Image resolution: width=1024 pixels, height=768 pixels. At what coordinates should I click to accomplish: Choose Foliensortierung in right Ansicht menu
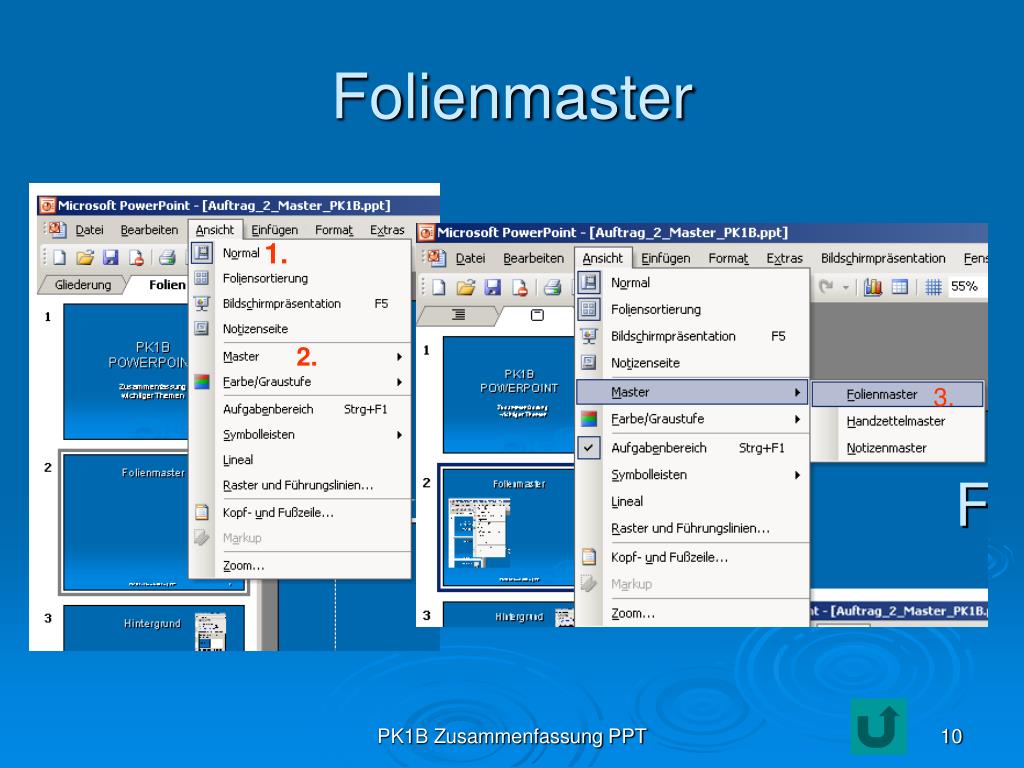pyautogui.click(x=692, y=310)
